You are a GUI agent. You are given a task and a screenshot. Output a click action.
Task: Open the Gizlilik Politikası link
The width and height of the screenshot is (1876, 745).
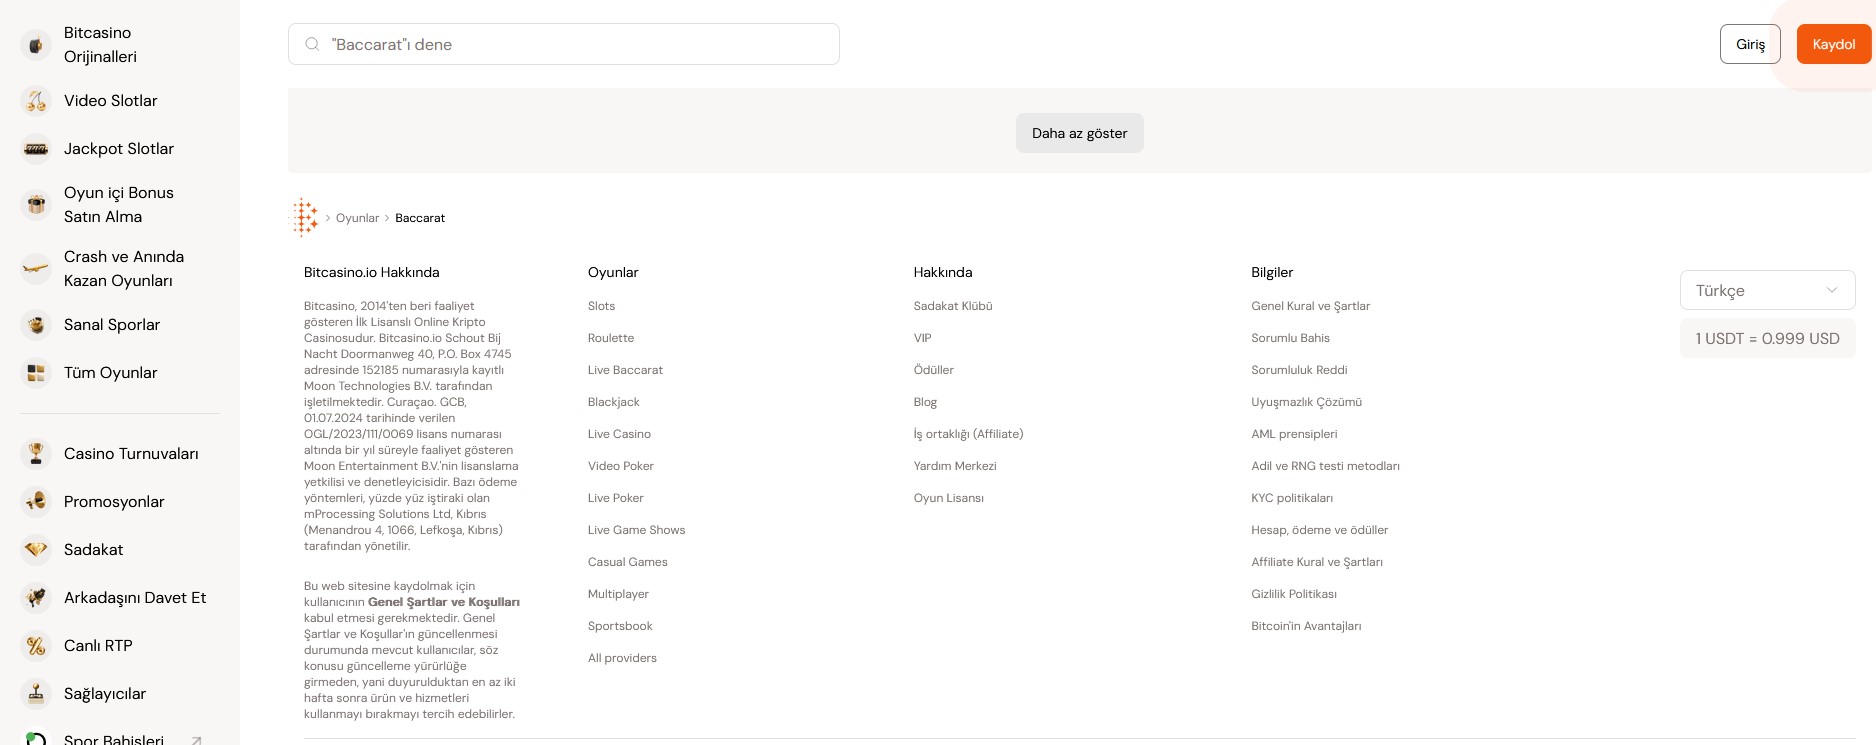pyautogui.click(x=1294, y=594)
